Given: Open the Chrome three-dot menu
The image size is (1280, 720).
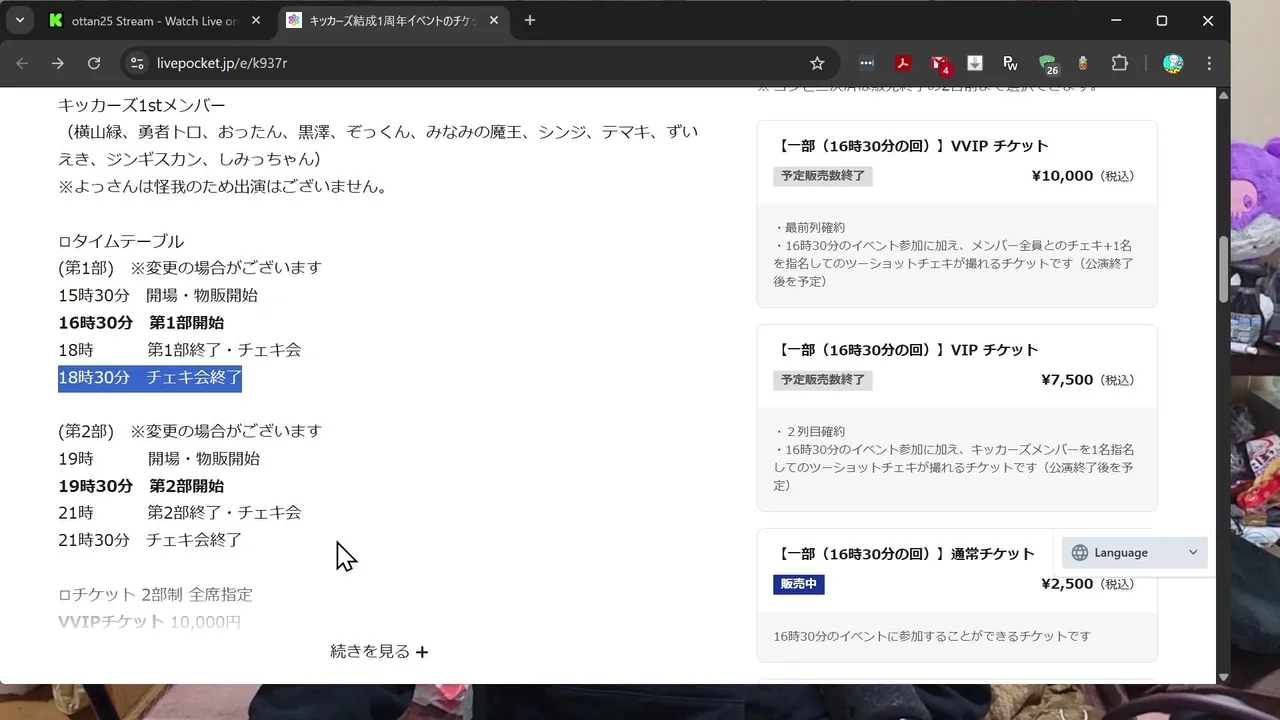Looking at the screenshot, I should point(1209,63).
